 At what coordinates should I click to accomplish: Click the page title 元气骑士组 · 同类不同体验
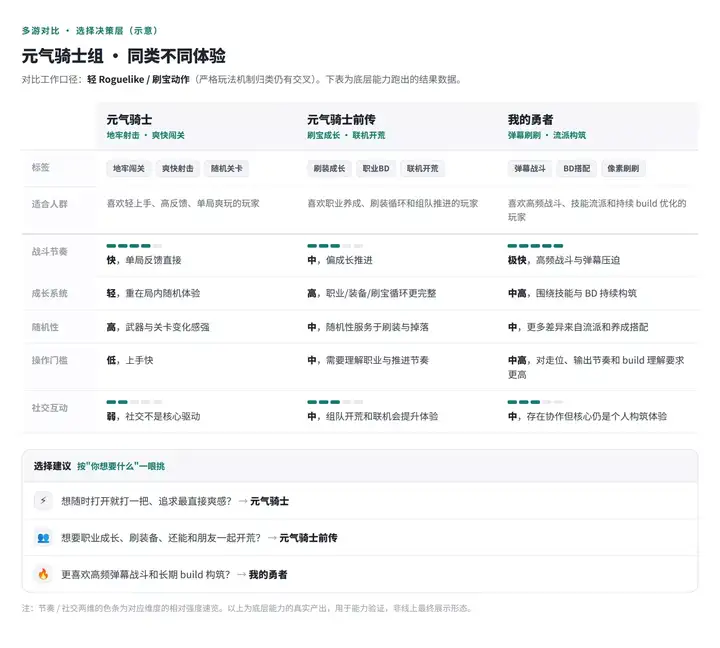click(124, 56)
